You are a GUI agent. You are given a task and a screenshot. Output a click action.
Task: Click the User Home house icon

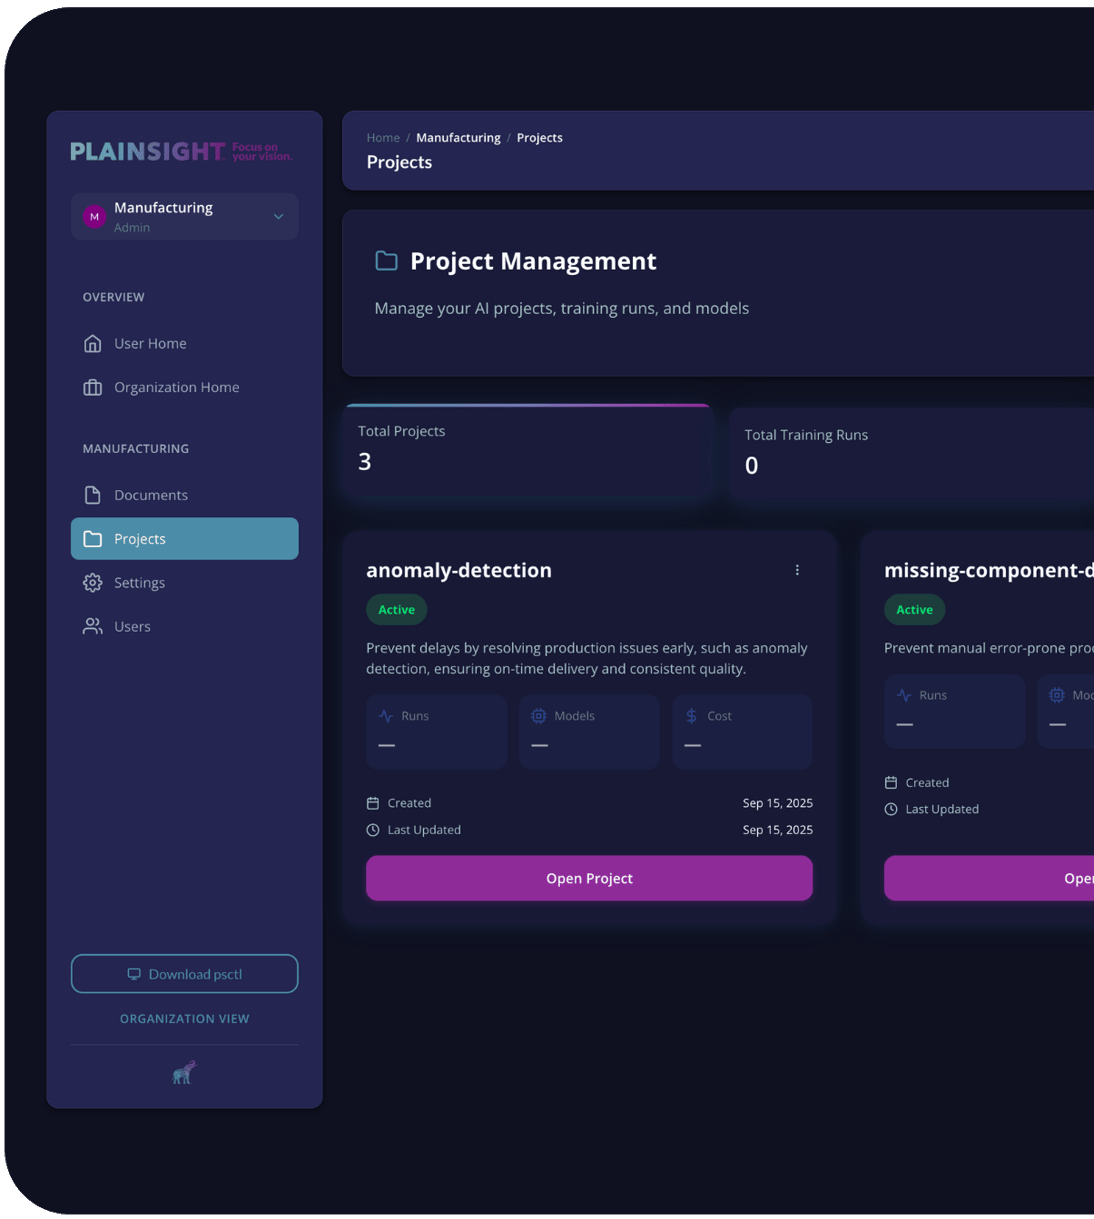click(92, 343)
